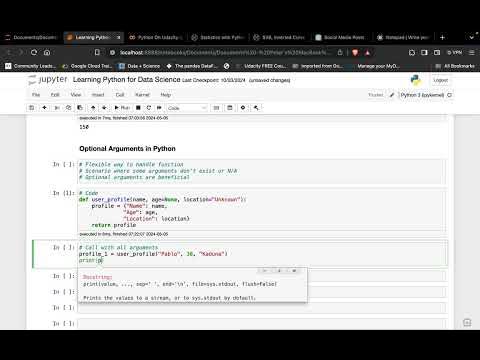Open Brave Shields lion icon

point(355,52)
